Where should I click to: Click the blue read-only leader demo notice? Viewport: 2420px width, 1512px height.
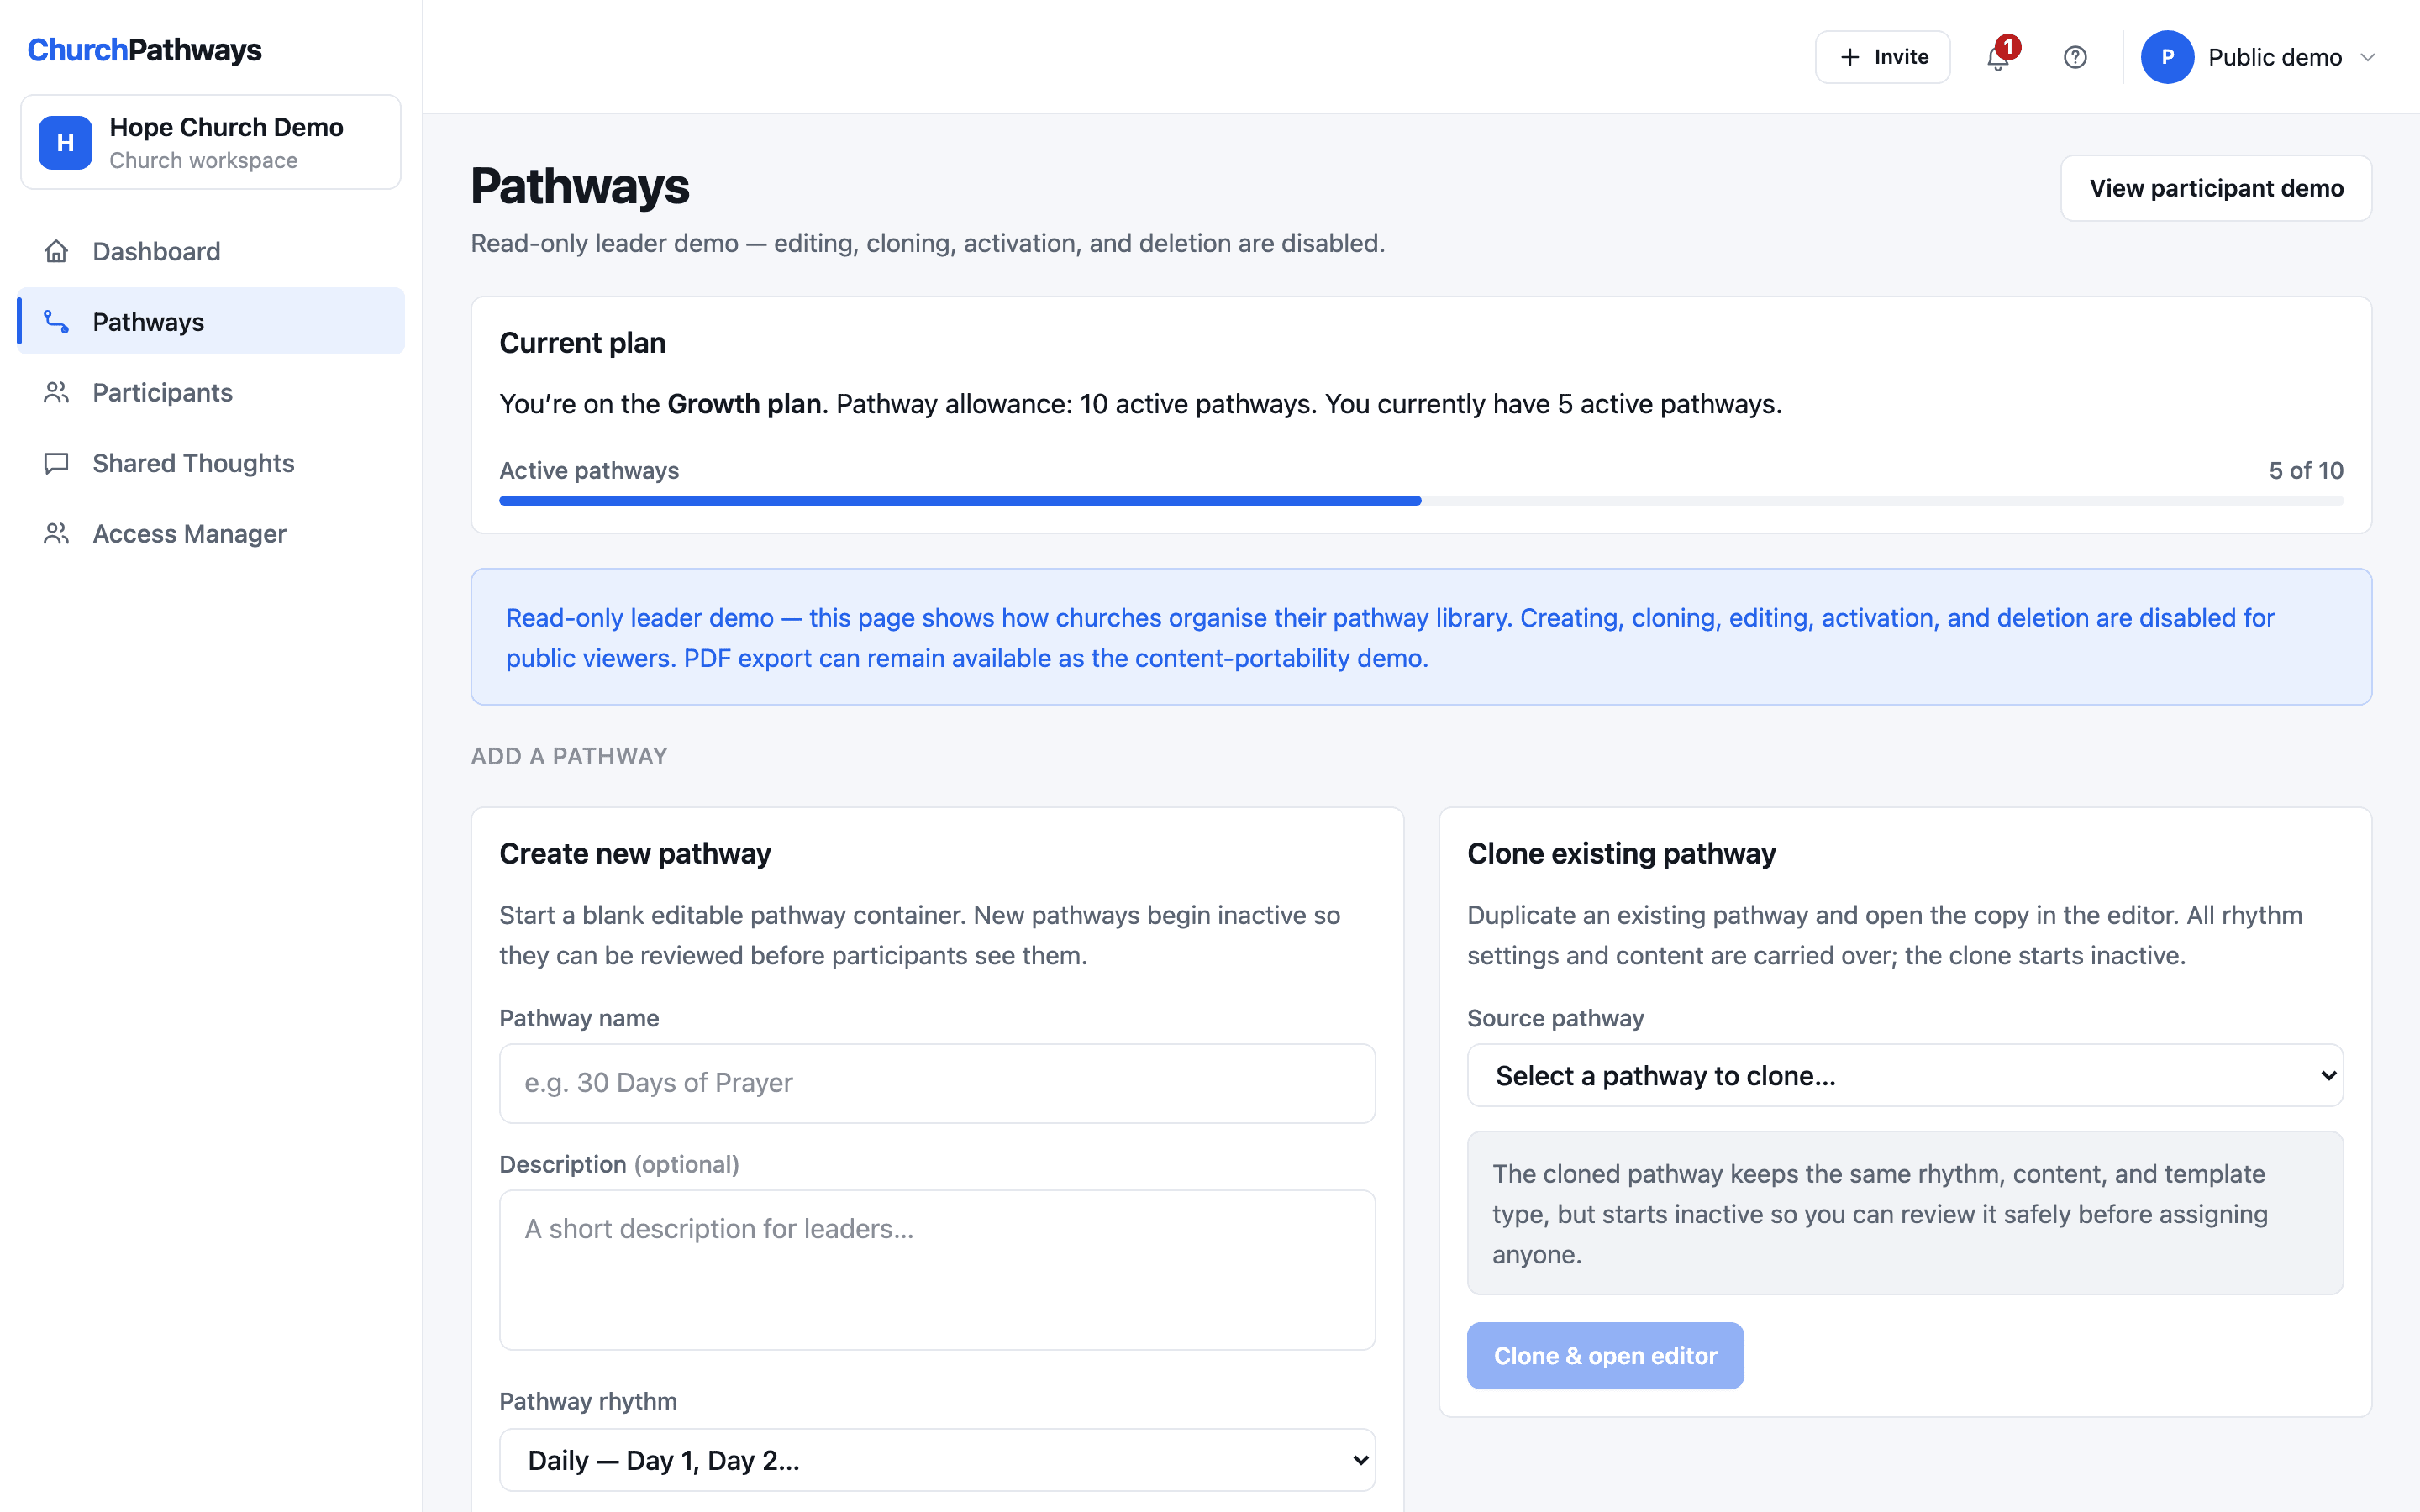coord(1421,637)
